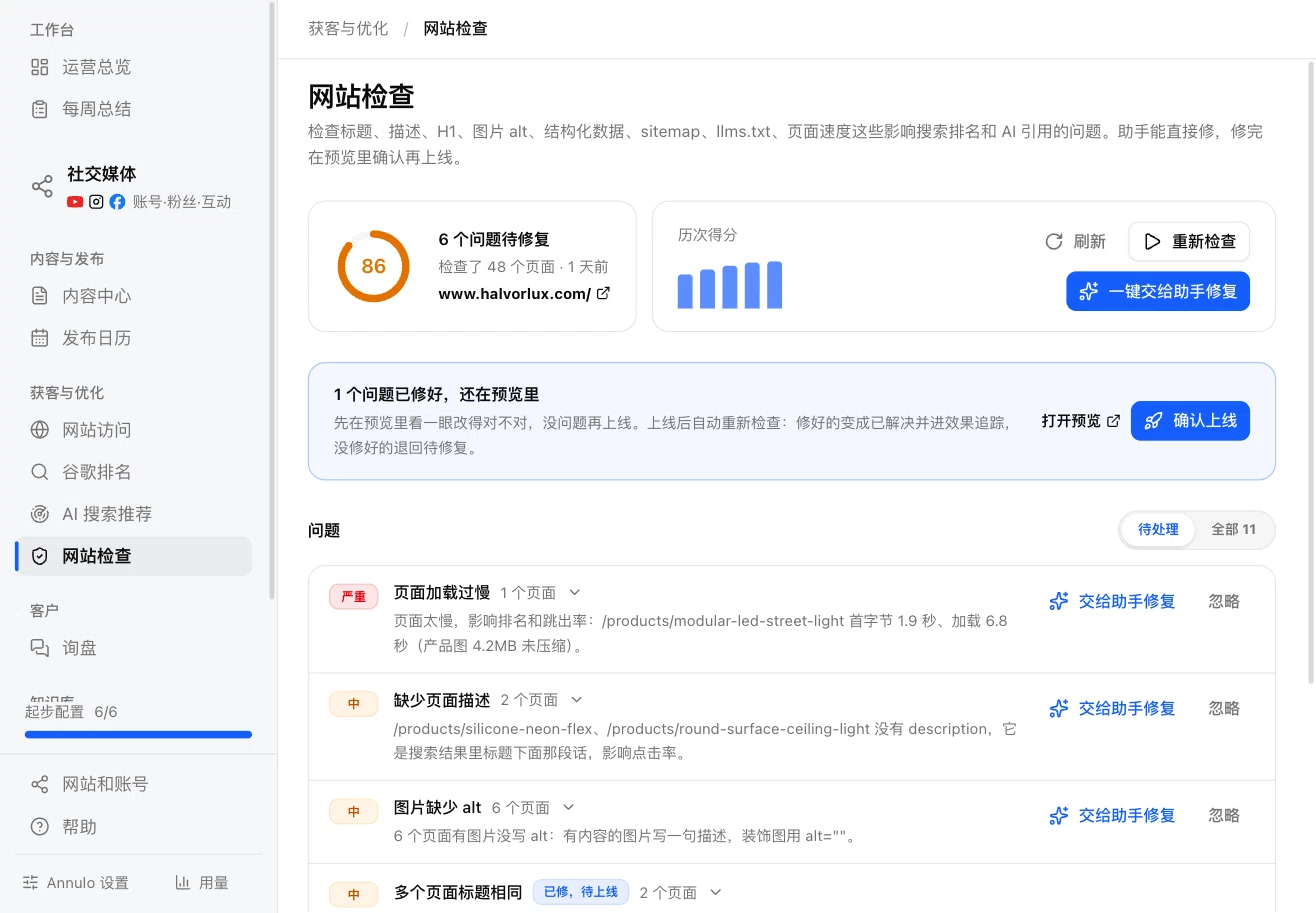Click the Annulo 设置 sliders icon
The image size is (1316, 913).
(31, 883)
